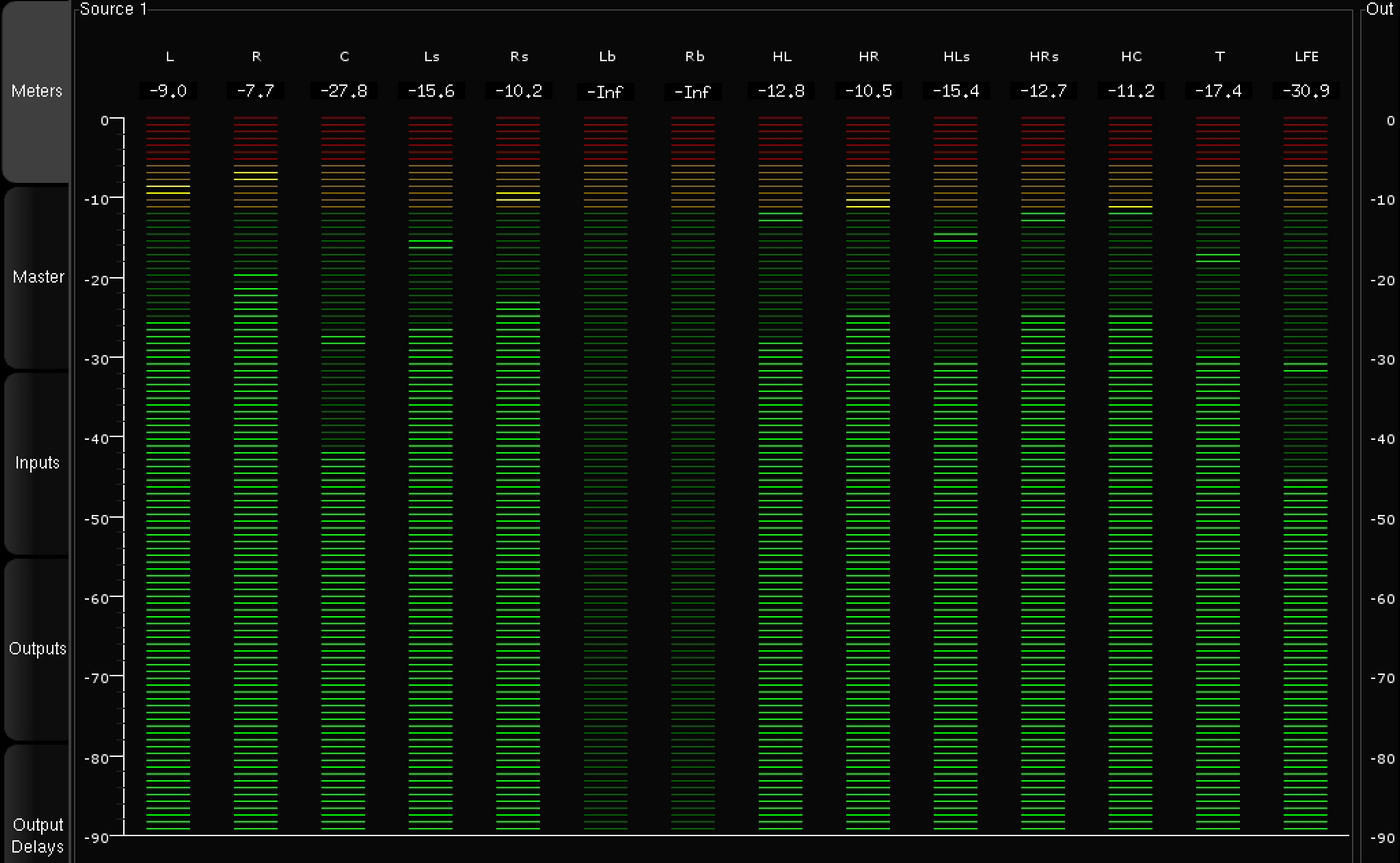Click the Lb channel -Inf readout

click(x=606, y=92)
